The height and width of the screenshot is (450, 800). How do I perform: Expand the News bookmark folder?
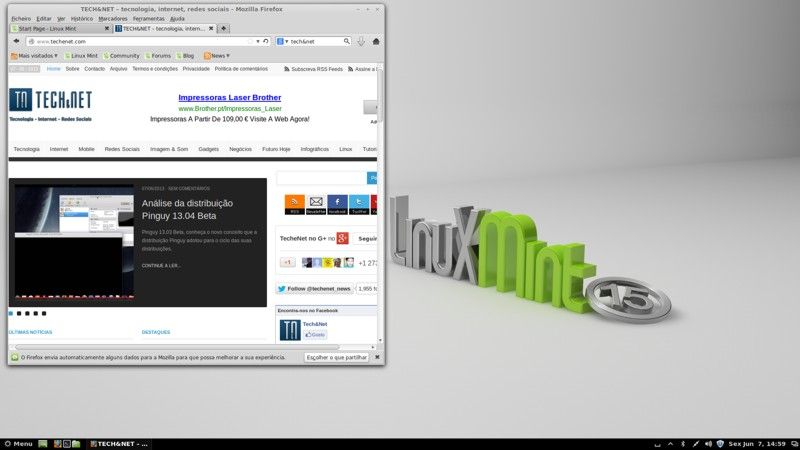[217, 56]
